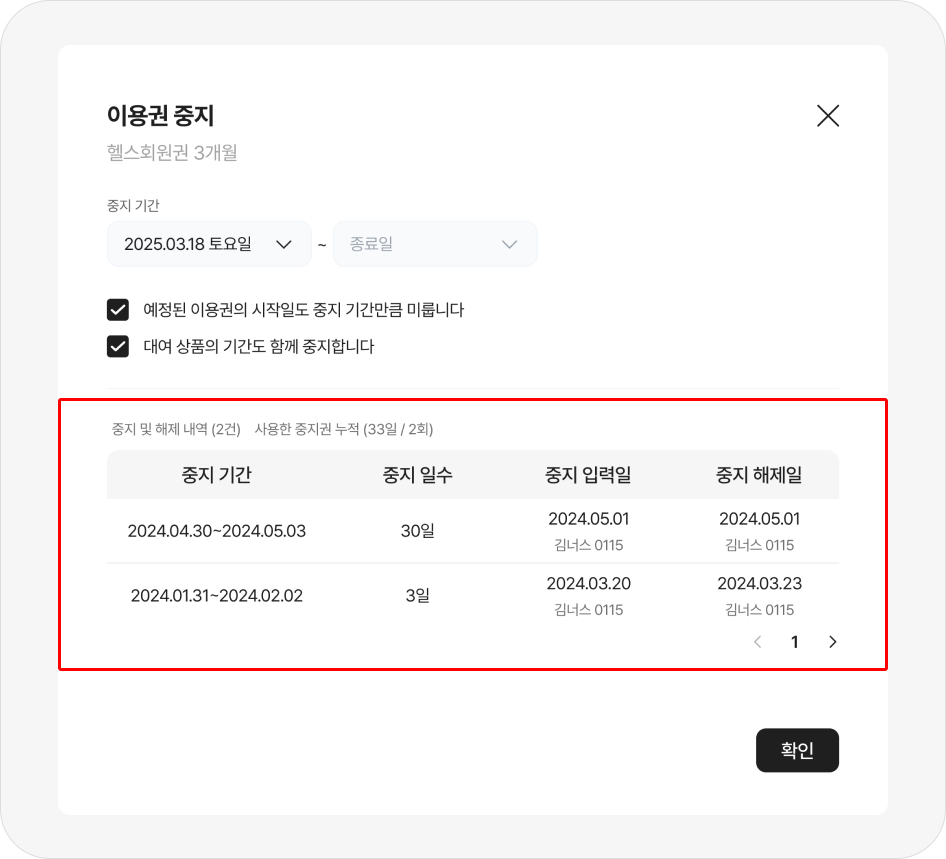Select the 2024.01.31~2024.02.02 history row
Viewport: 946px width, 859px height.
[x=217, y=596]
